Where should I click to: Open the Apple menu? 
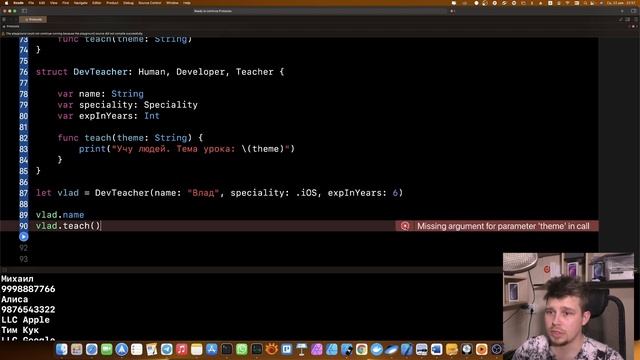coord(7,3)
